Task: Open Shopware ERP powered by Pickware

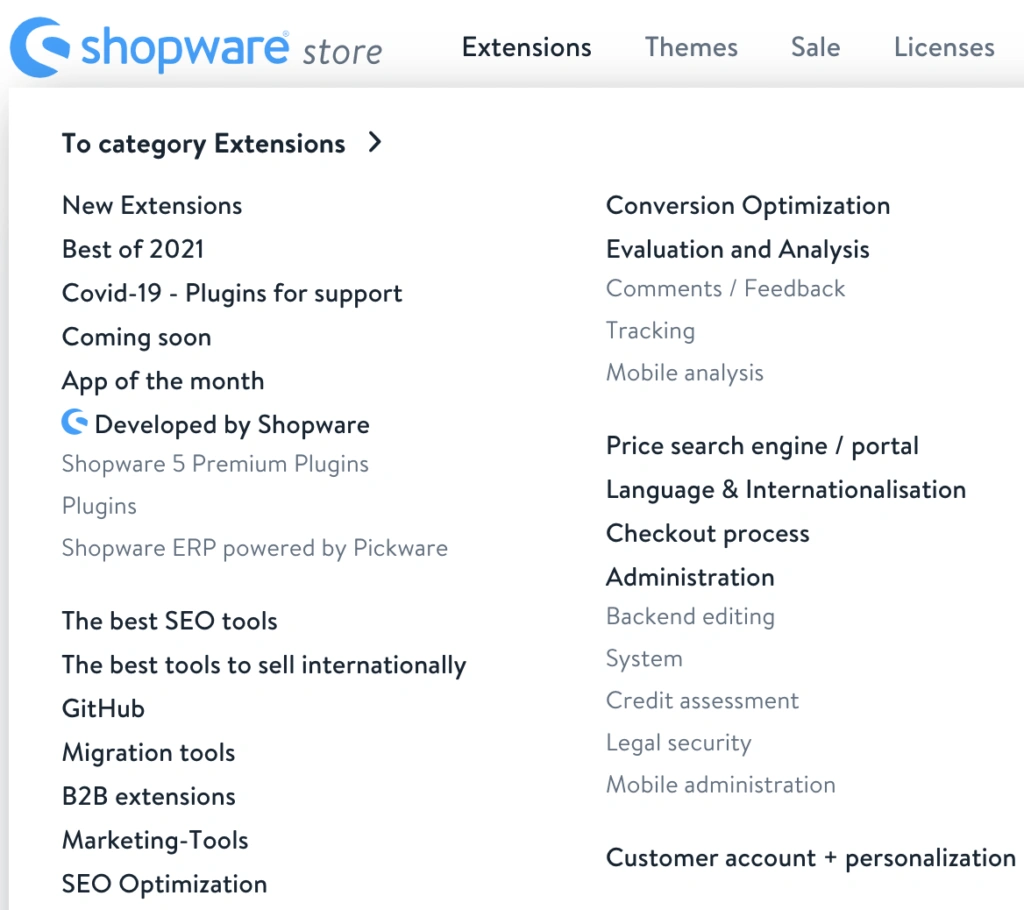Action: pyautogui.click(x=255, y=548)
